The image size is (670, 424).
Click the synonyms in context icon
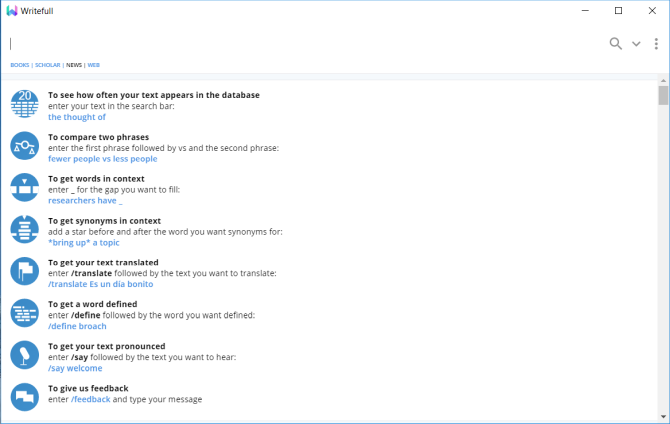pos(24,229)
